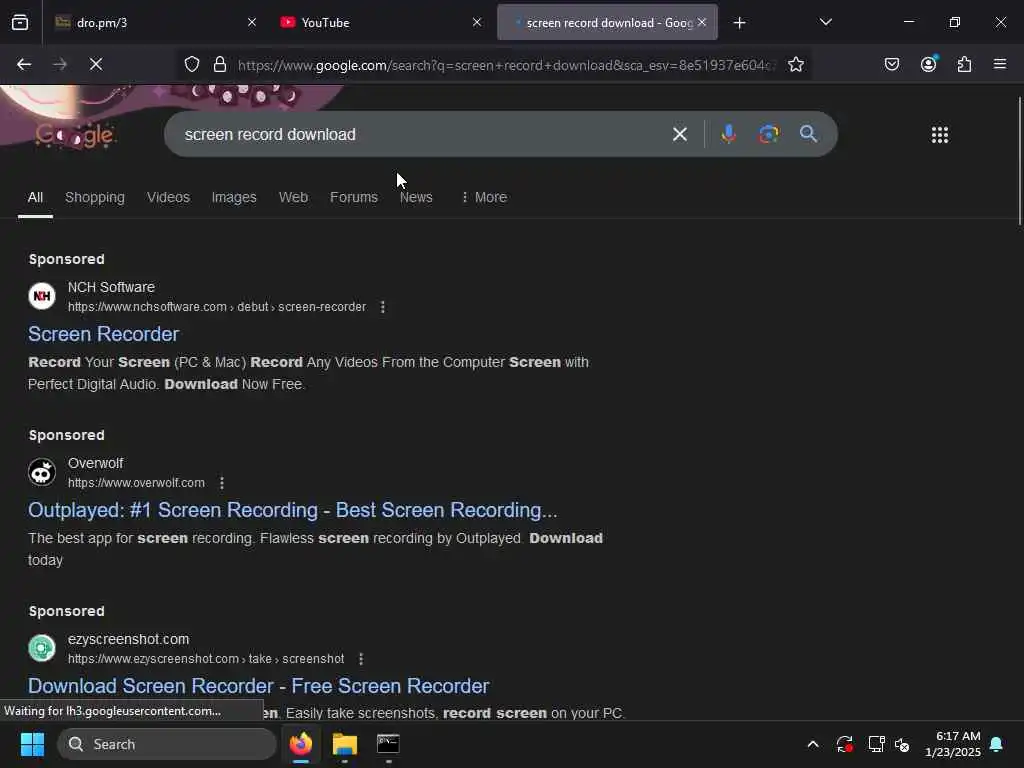Open a new browser tab
1024x768 pixels.
pyautogui.click(x=739, y=23)
